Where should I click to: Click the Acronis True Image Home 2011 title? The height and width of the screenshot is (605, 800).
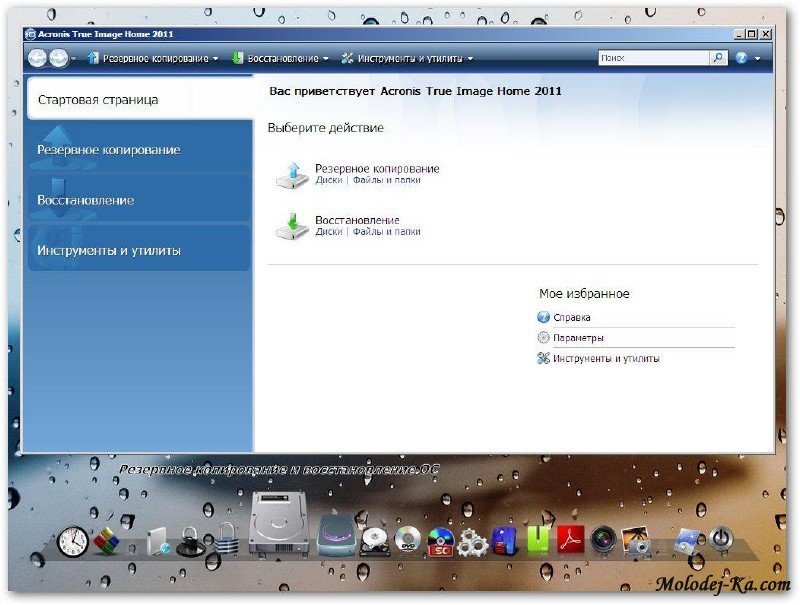click(x=106, y=34)
